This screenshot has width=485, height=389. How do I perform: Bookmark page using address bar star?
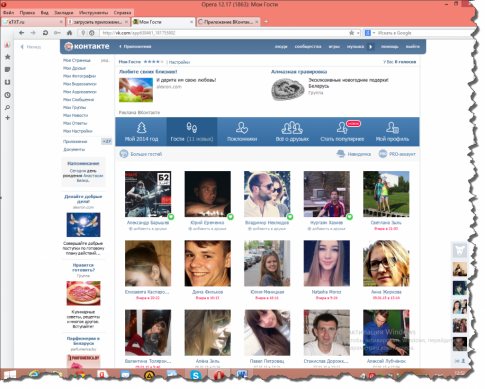[x=351, y=33]
